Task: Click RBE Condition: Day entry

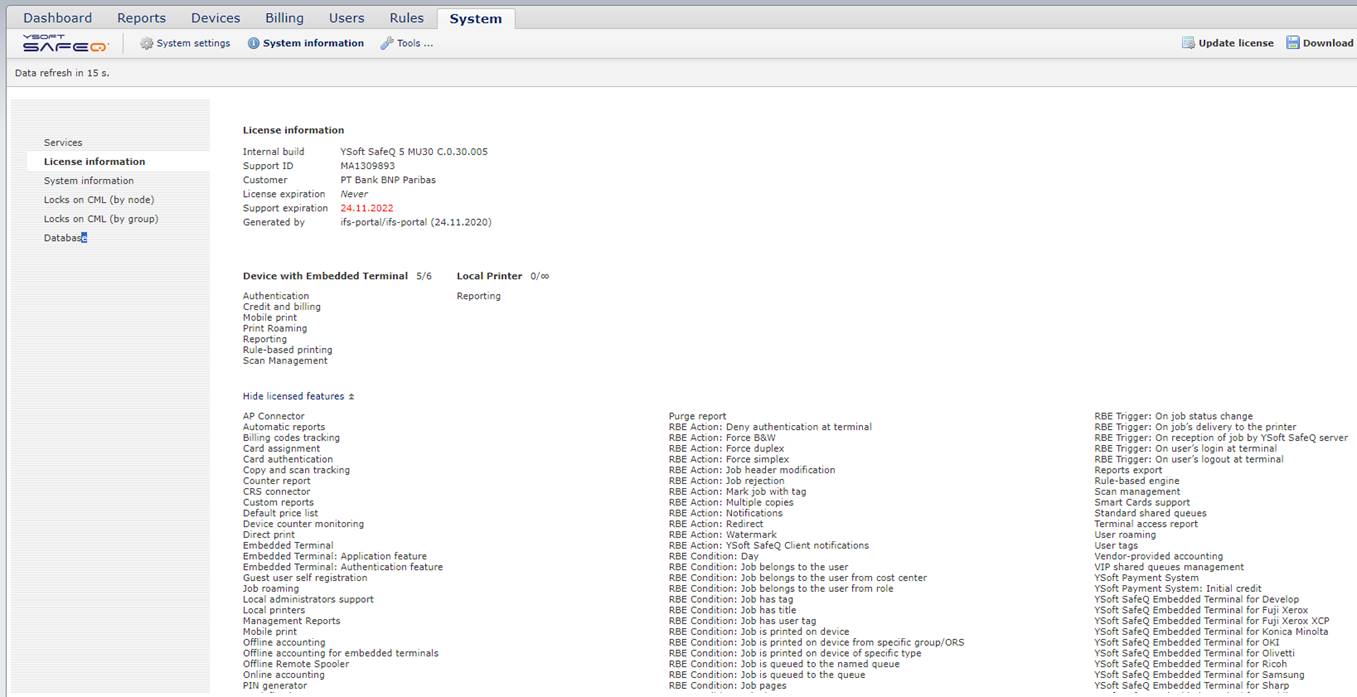Action: 714,556
